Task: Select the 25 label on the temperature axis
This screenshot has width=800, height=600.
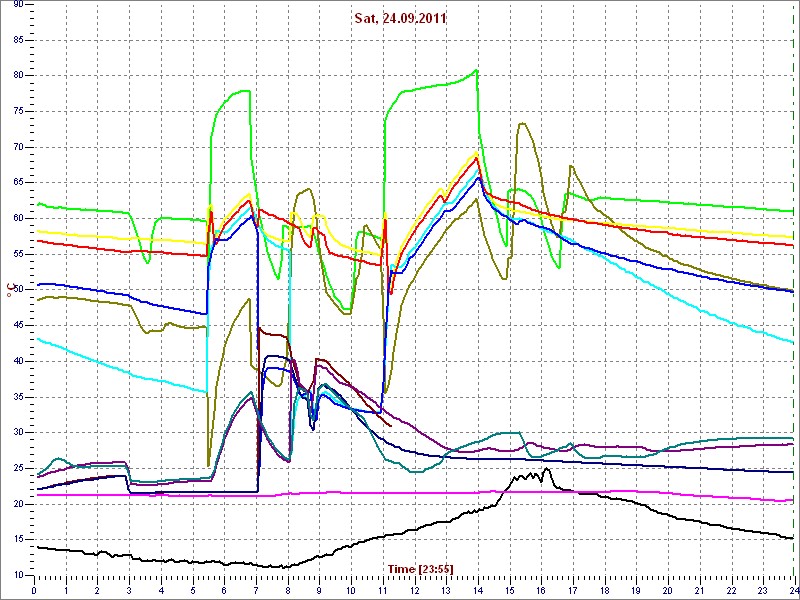Action: [x=17, y=468]
